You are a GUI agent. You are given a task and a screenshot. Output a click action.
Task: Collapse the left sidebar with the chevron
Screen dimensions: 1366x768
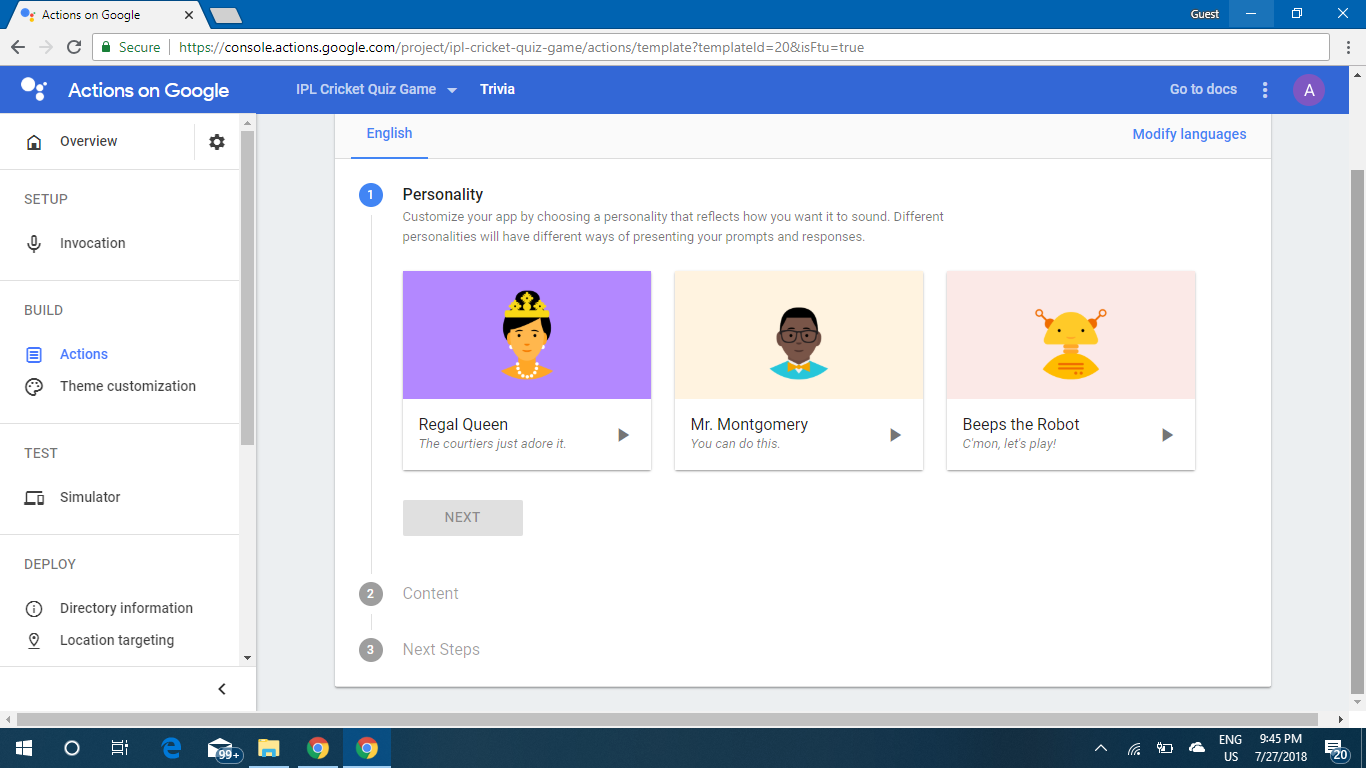tap(222, 689)
